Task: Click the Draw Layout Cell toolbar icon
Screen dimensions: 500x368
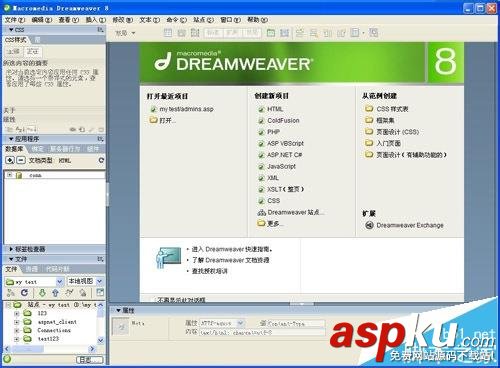Action: pyautogui.click(x=284, y=33)
